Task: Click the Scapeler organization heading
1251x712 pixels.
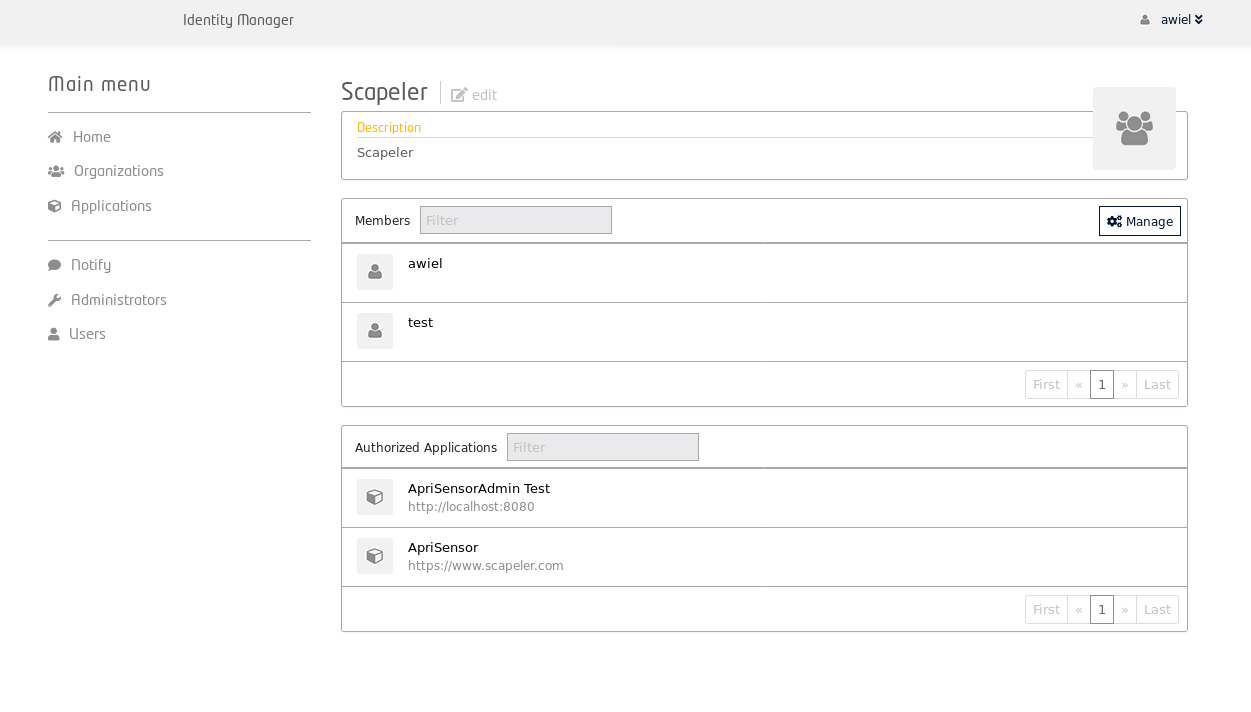Action: click(384, 92)
